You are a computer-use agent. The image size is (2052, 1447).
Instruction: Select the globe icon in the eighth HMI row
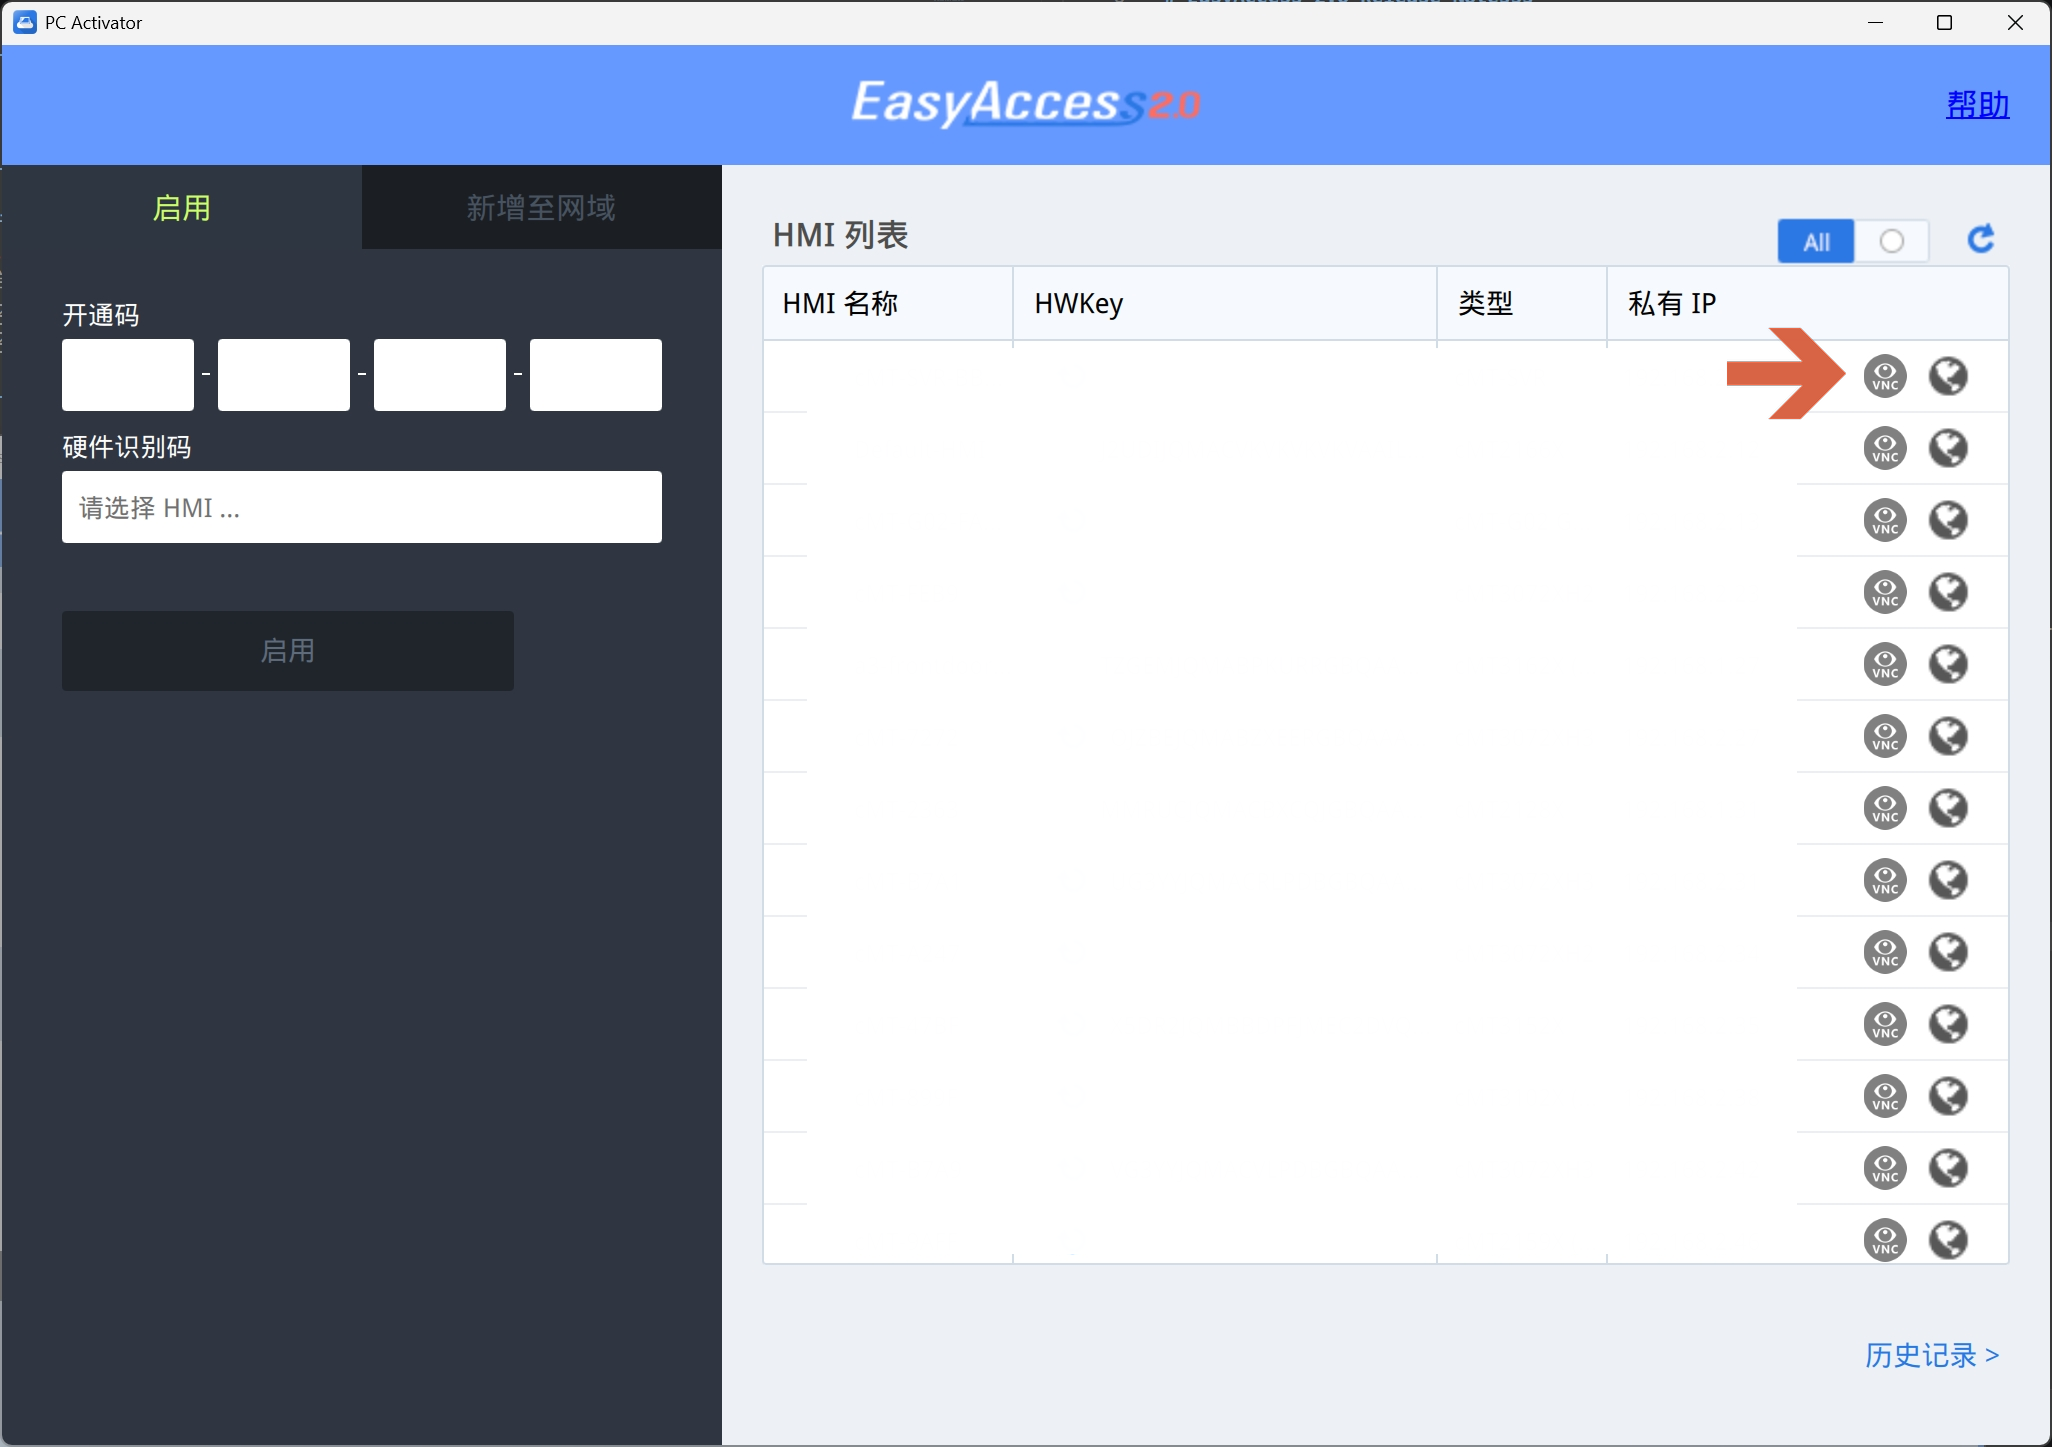1948,880
